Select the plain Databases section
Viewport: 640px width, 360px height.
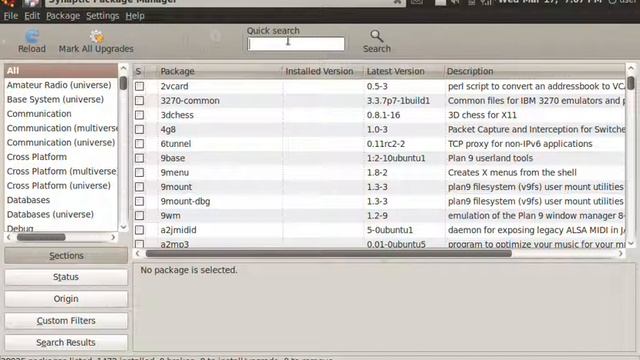[28, 200]
